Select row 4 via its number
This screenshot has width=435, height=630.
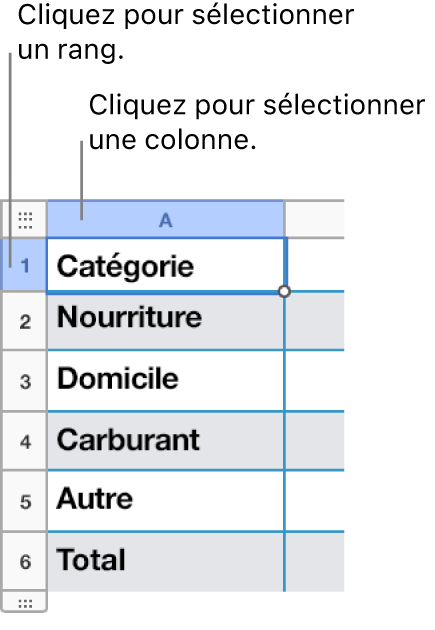pyautogui.click(x=25, y=442)
